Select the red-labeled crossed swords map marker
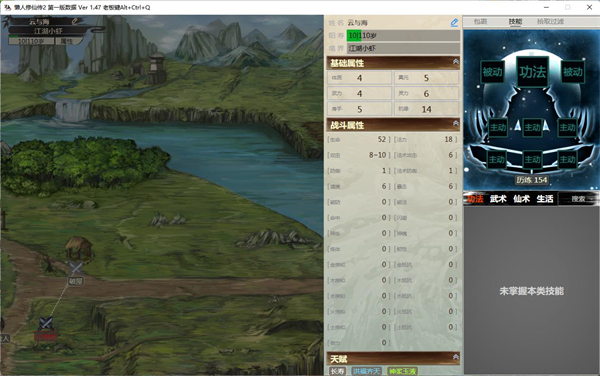The width and height of the screenshot is (600, 376). (46, 324)
